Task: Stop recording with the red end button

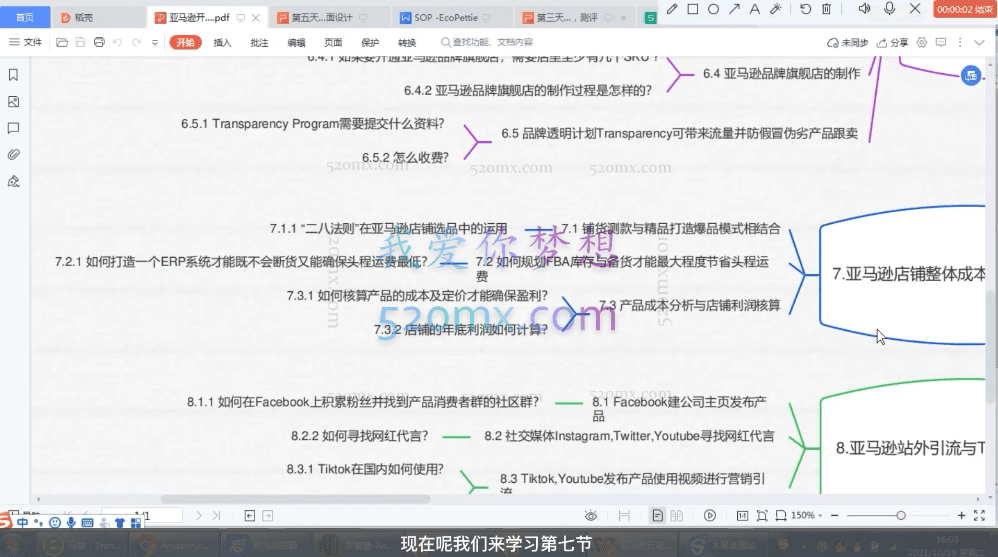Action: 964,9
